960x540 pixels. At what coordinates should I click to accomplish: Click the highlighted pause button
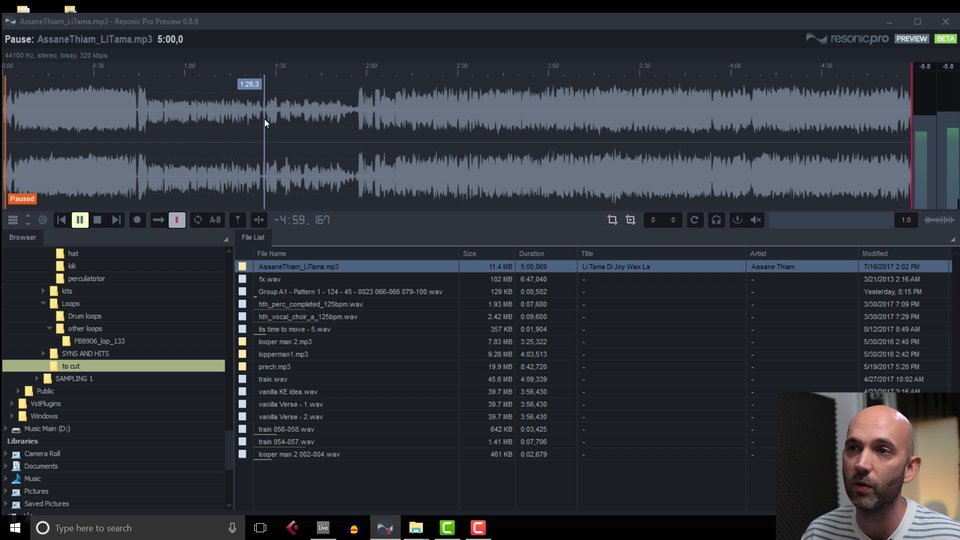80,220
